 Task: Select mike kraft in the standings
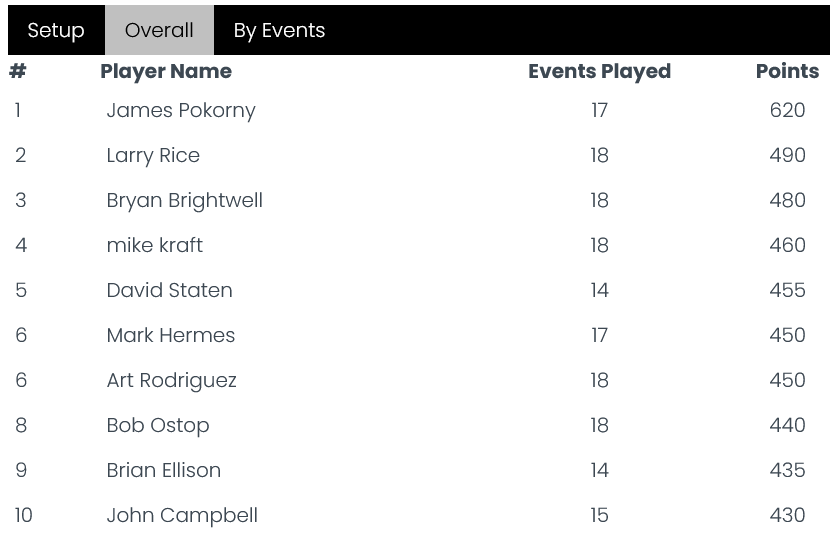[x=155, y=245]
